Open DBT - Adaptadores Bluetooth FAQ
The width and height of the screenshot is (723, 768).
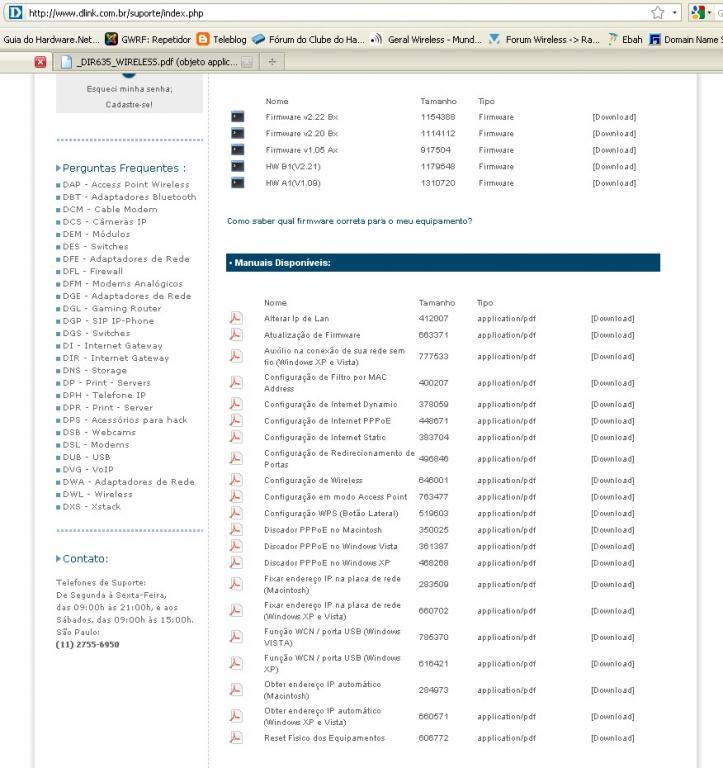click(129, 197)
